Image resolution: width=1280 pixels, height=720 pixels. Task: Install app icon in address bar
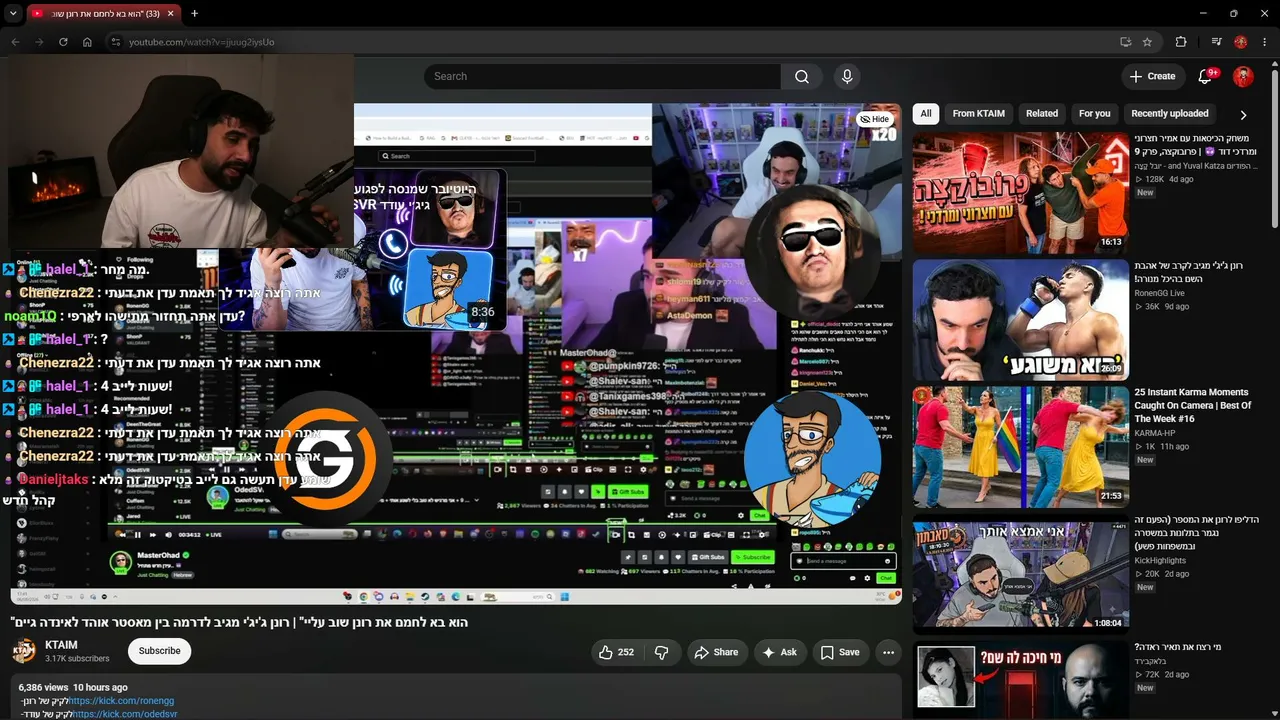1125,42
